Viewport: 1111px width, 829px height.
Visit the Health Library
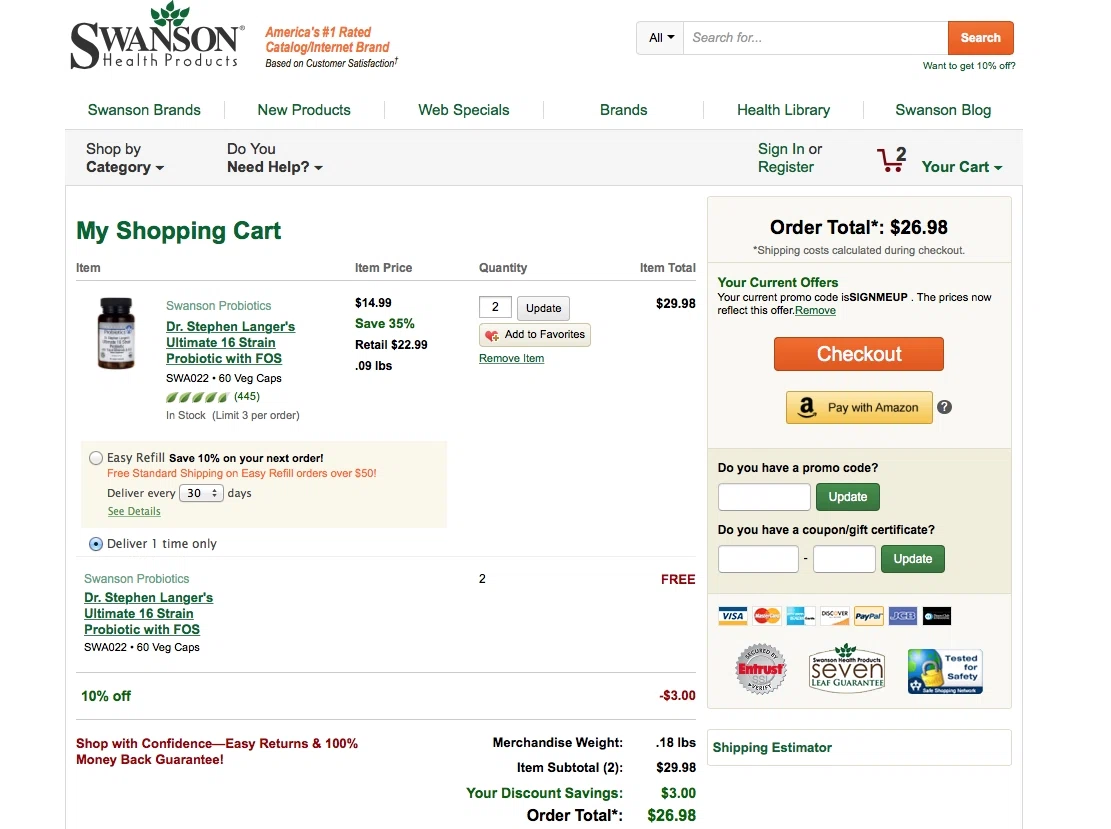784,110
